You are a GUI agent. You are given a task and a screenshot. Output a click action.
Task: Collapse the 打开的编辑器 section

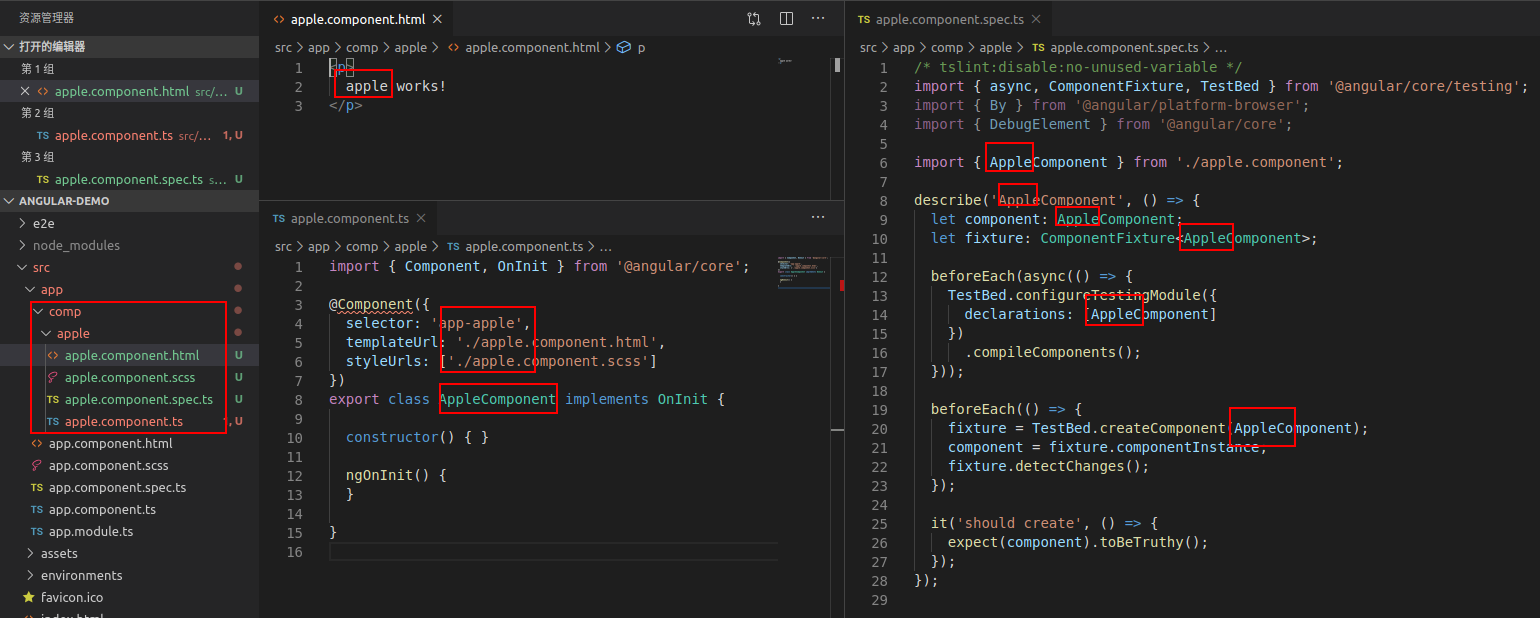(129, 47)
